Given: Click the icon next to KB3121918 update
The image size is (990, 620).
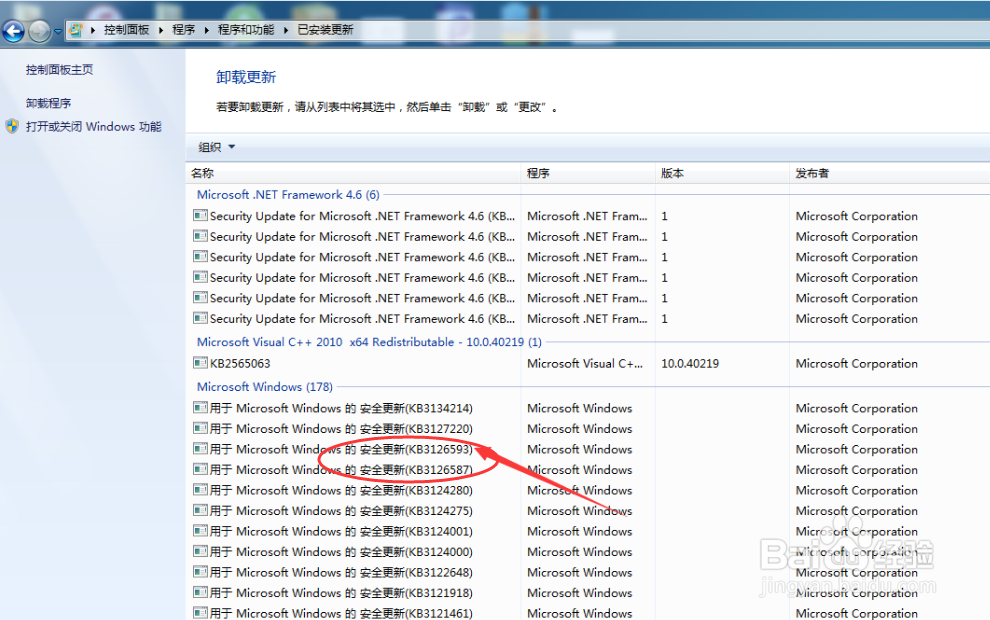Looking at the screenshot, I should point(200,592).
